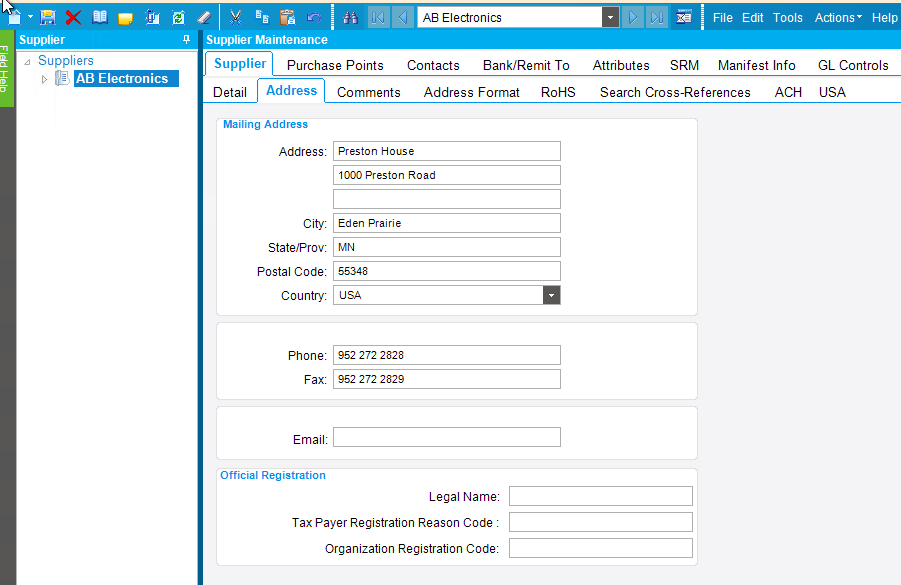
Task: Search suppliers with binoculars icon
Action: click(x=351, y=17)
